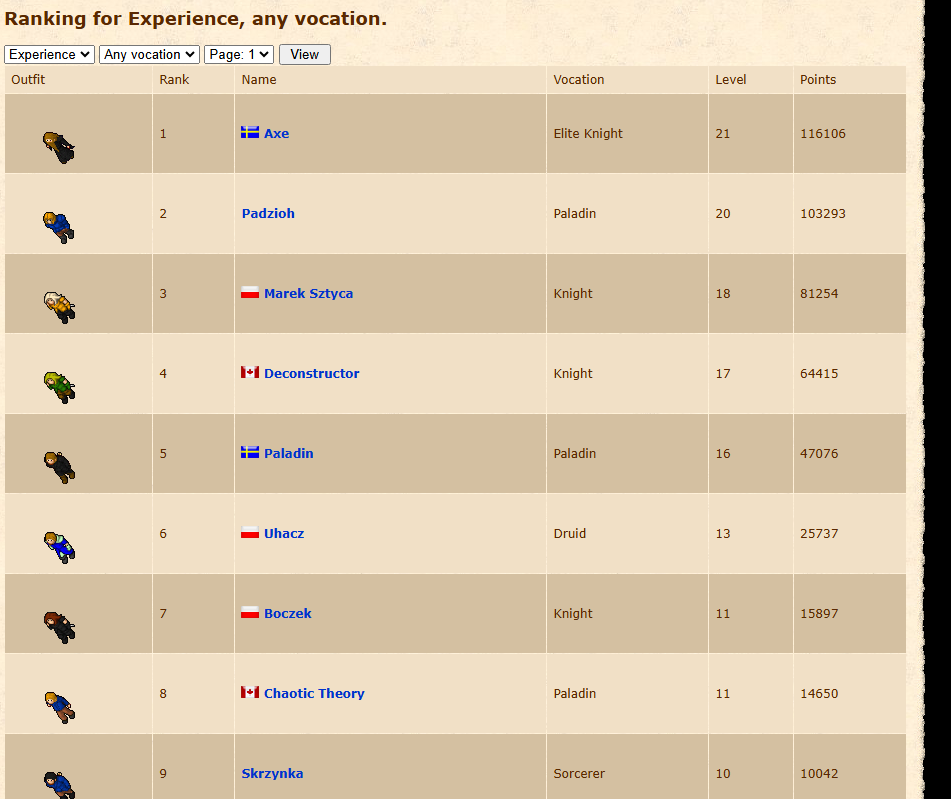Click Boczek's character outfit sprite
Viewport: 951px width, 799px height.
tap(59, 626)
